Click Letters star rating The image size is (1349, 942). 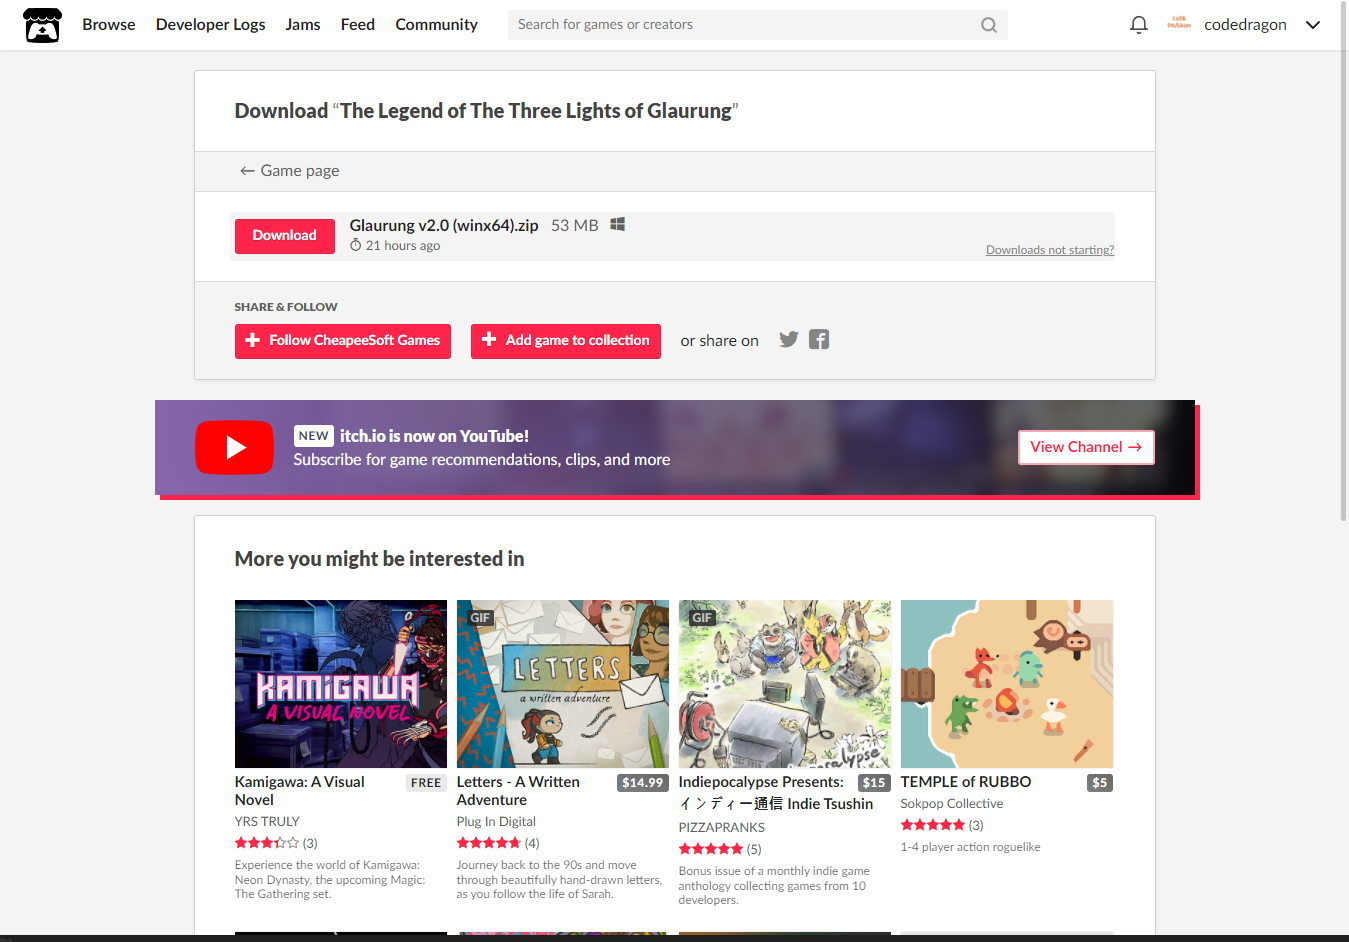tap(489, 843)
